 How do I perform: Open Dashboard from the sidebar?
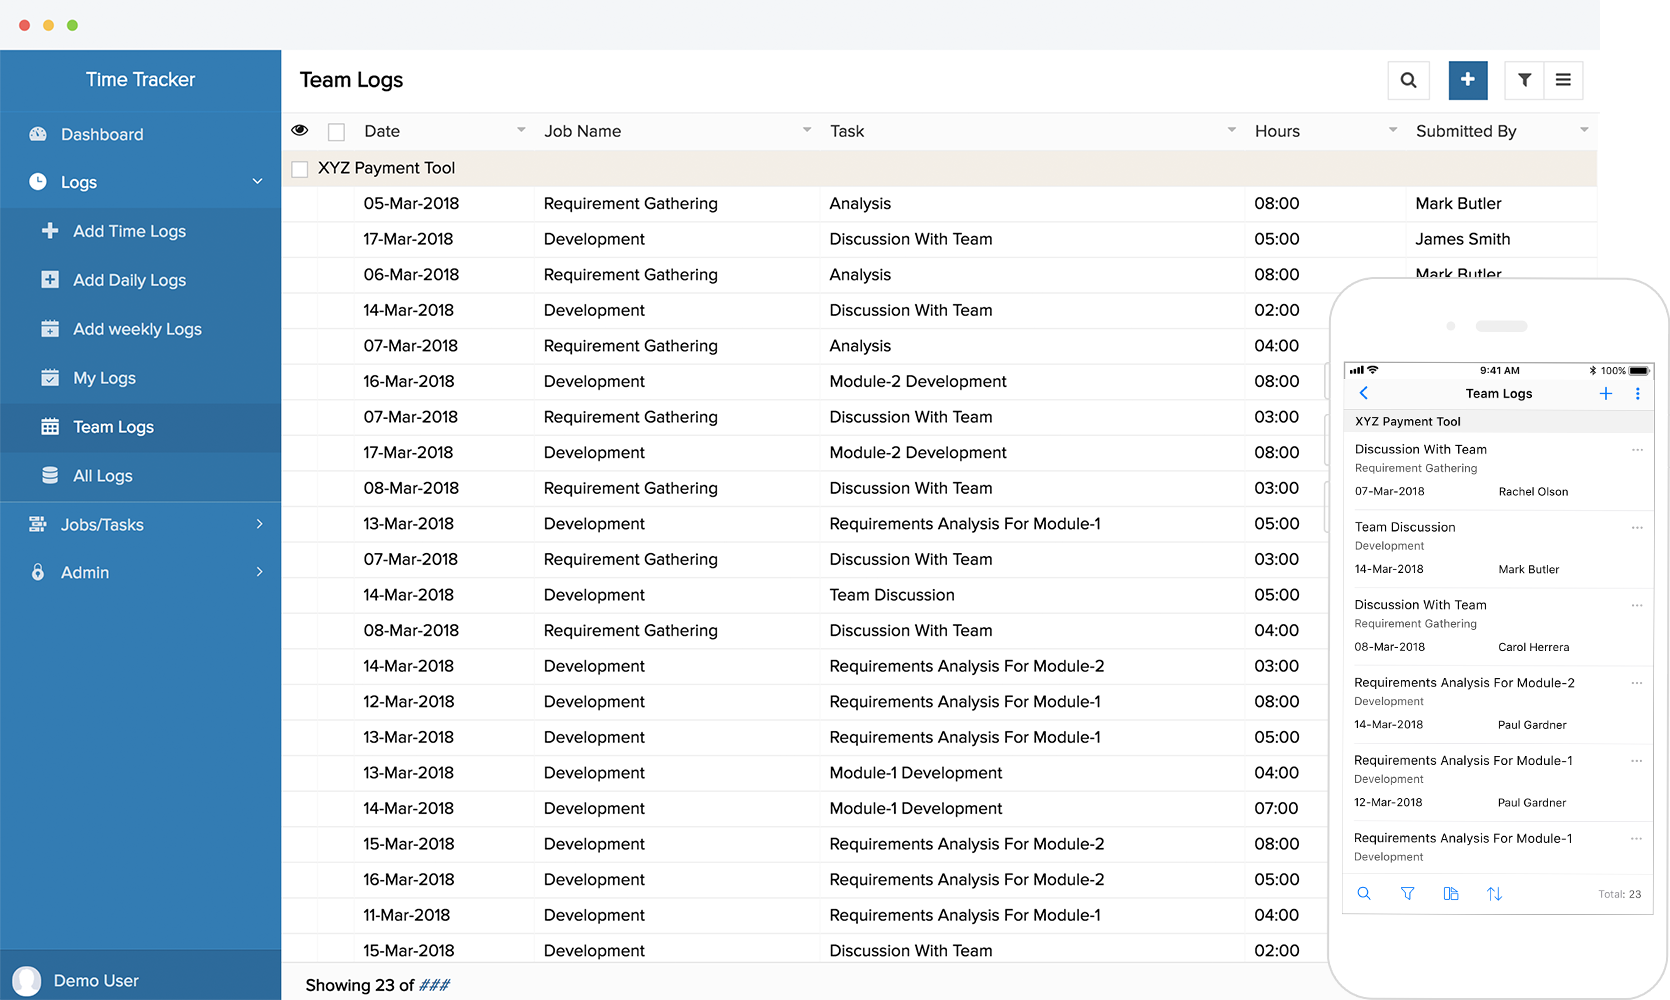(102, 134)
